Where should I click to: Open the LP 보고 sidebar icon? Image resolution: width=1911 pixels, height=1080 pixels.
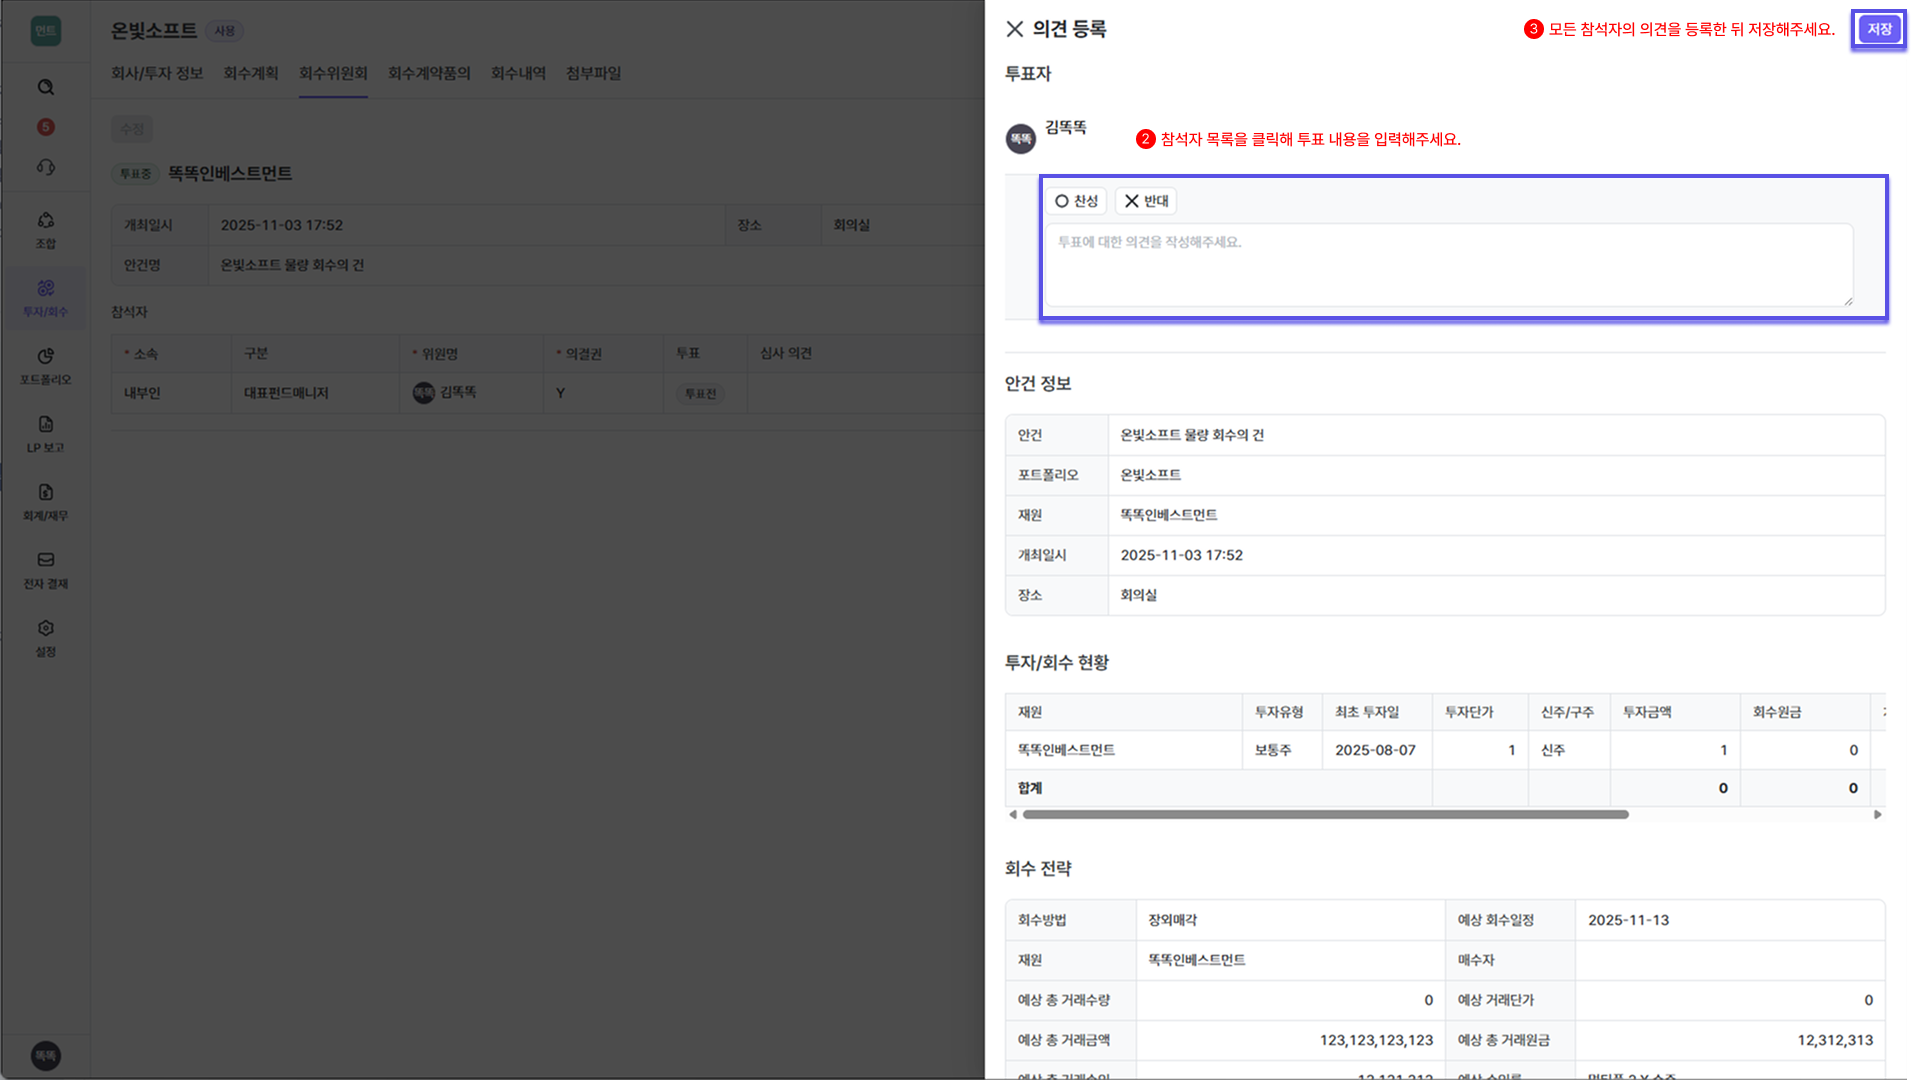pos(45,432)
